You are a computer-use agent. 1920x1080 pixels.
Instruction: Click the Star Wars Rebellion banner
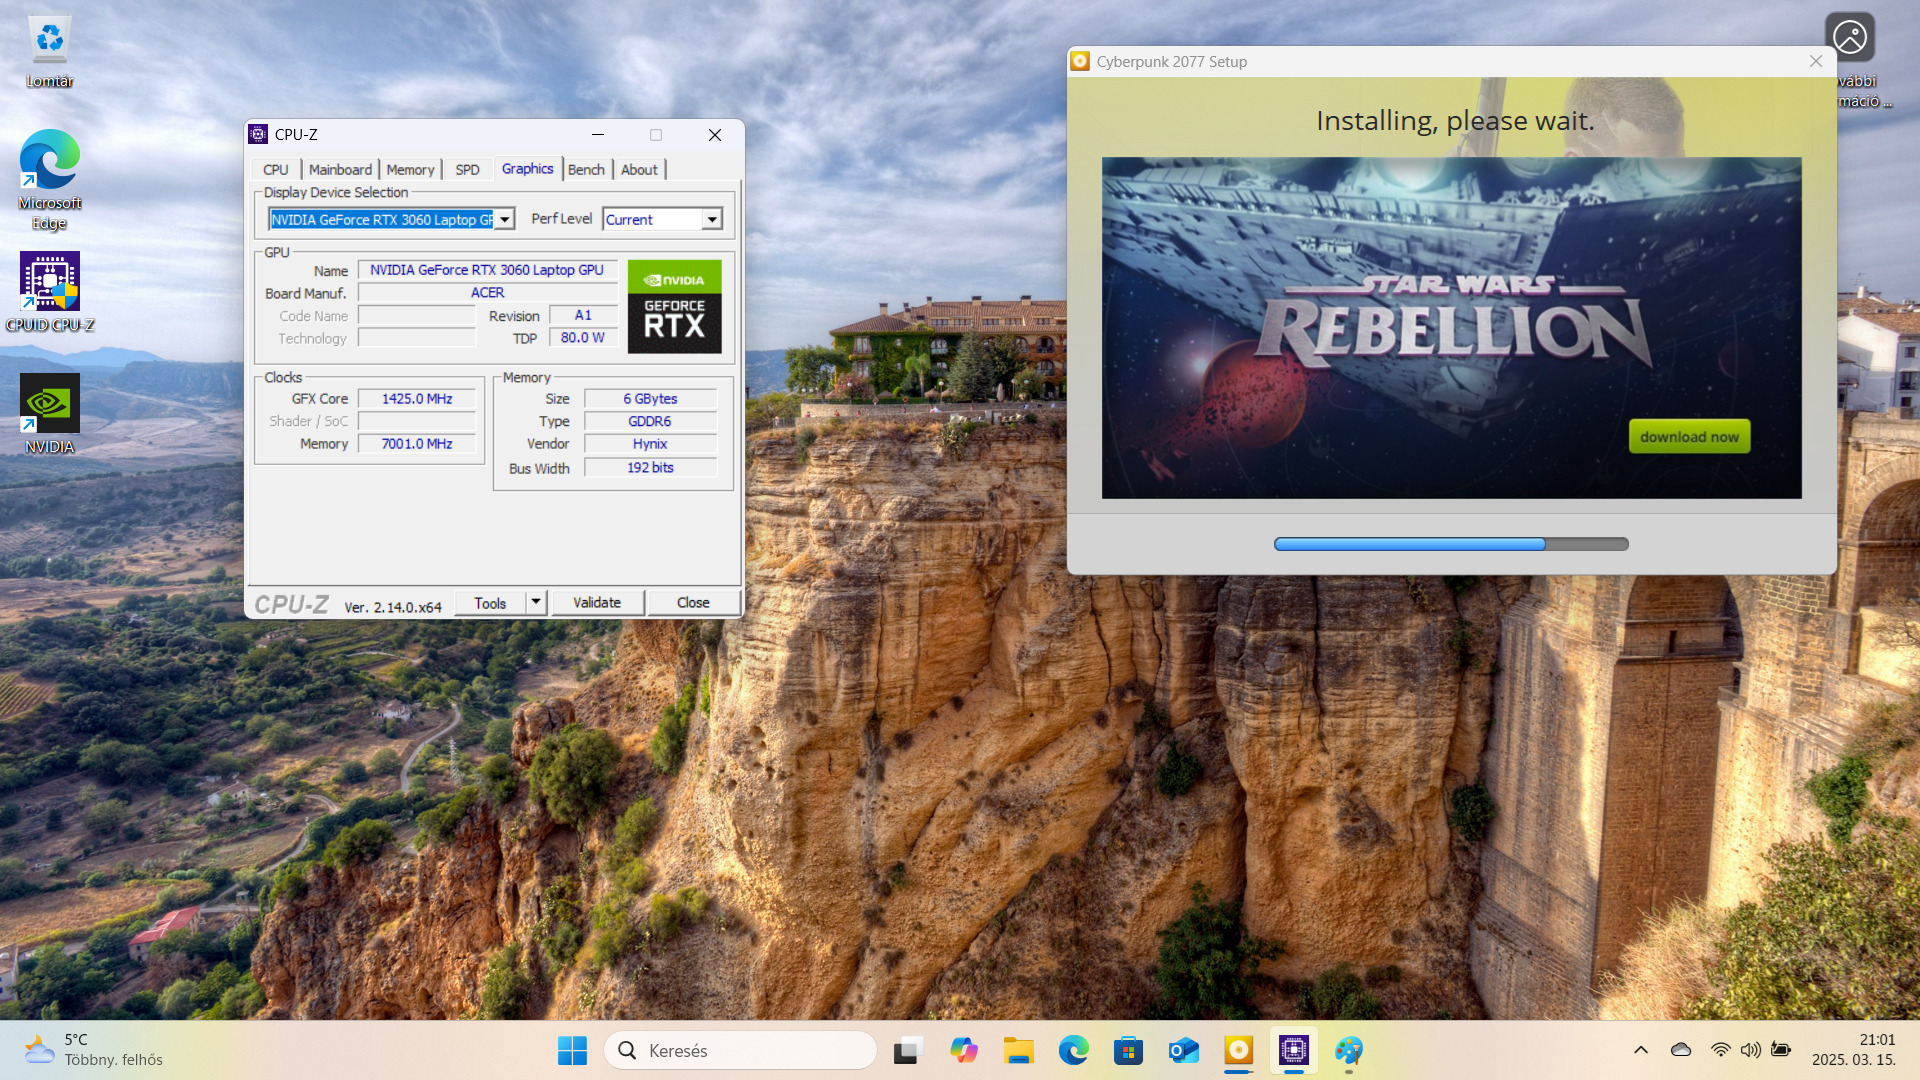pyautogui.click(x=1451, y=327)
